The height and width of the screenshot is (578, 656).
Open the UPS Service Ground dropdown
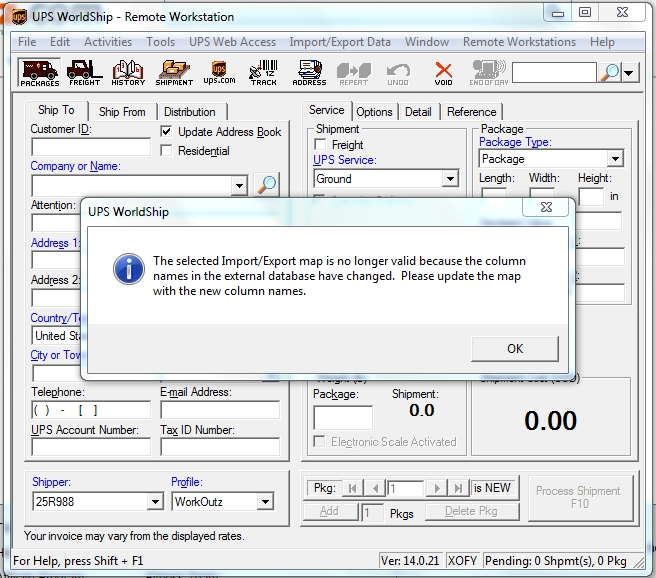pyautogui.click(x=450, y=179)
